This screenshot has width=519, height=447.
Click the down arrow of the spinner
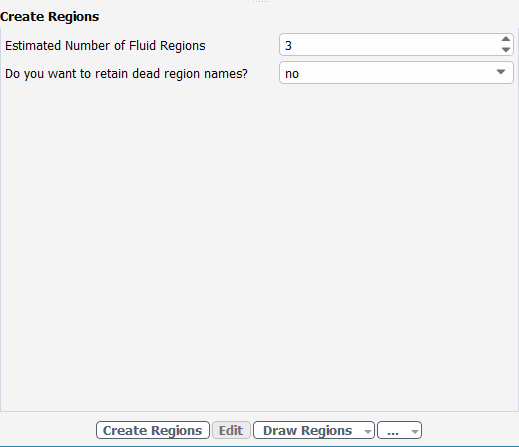(506, 50)
